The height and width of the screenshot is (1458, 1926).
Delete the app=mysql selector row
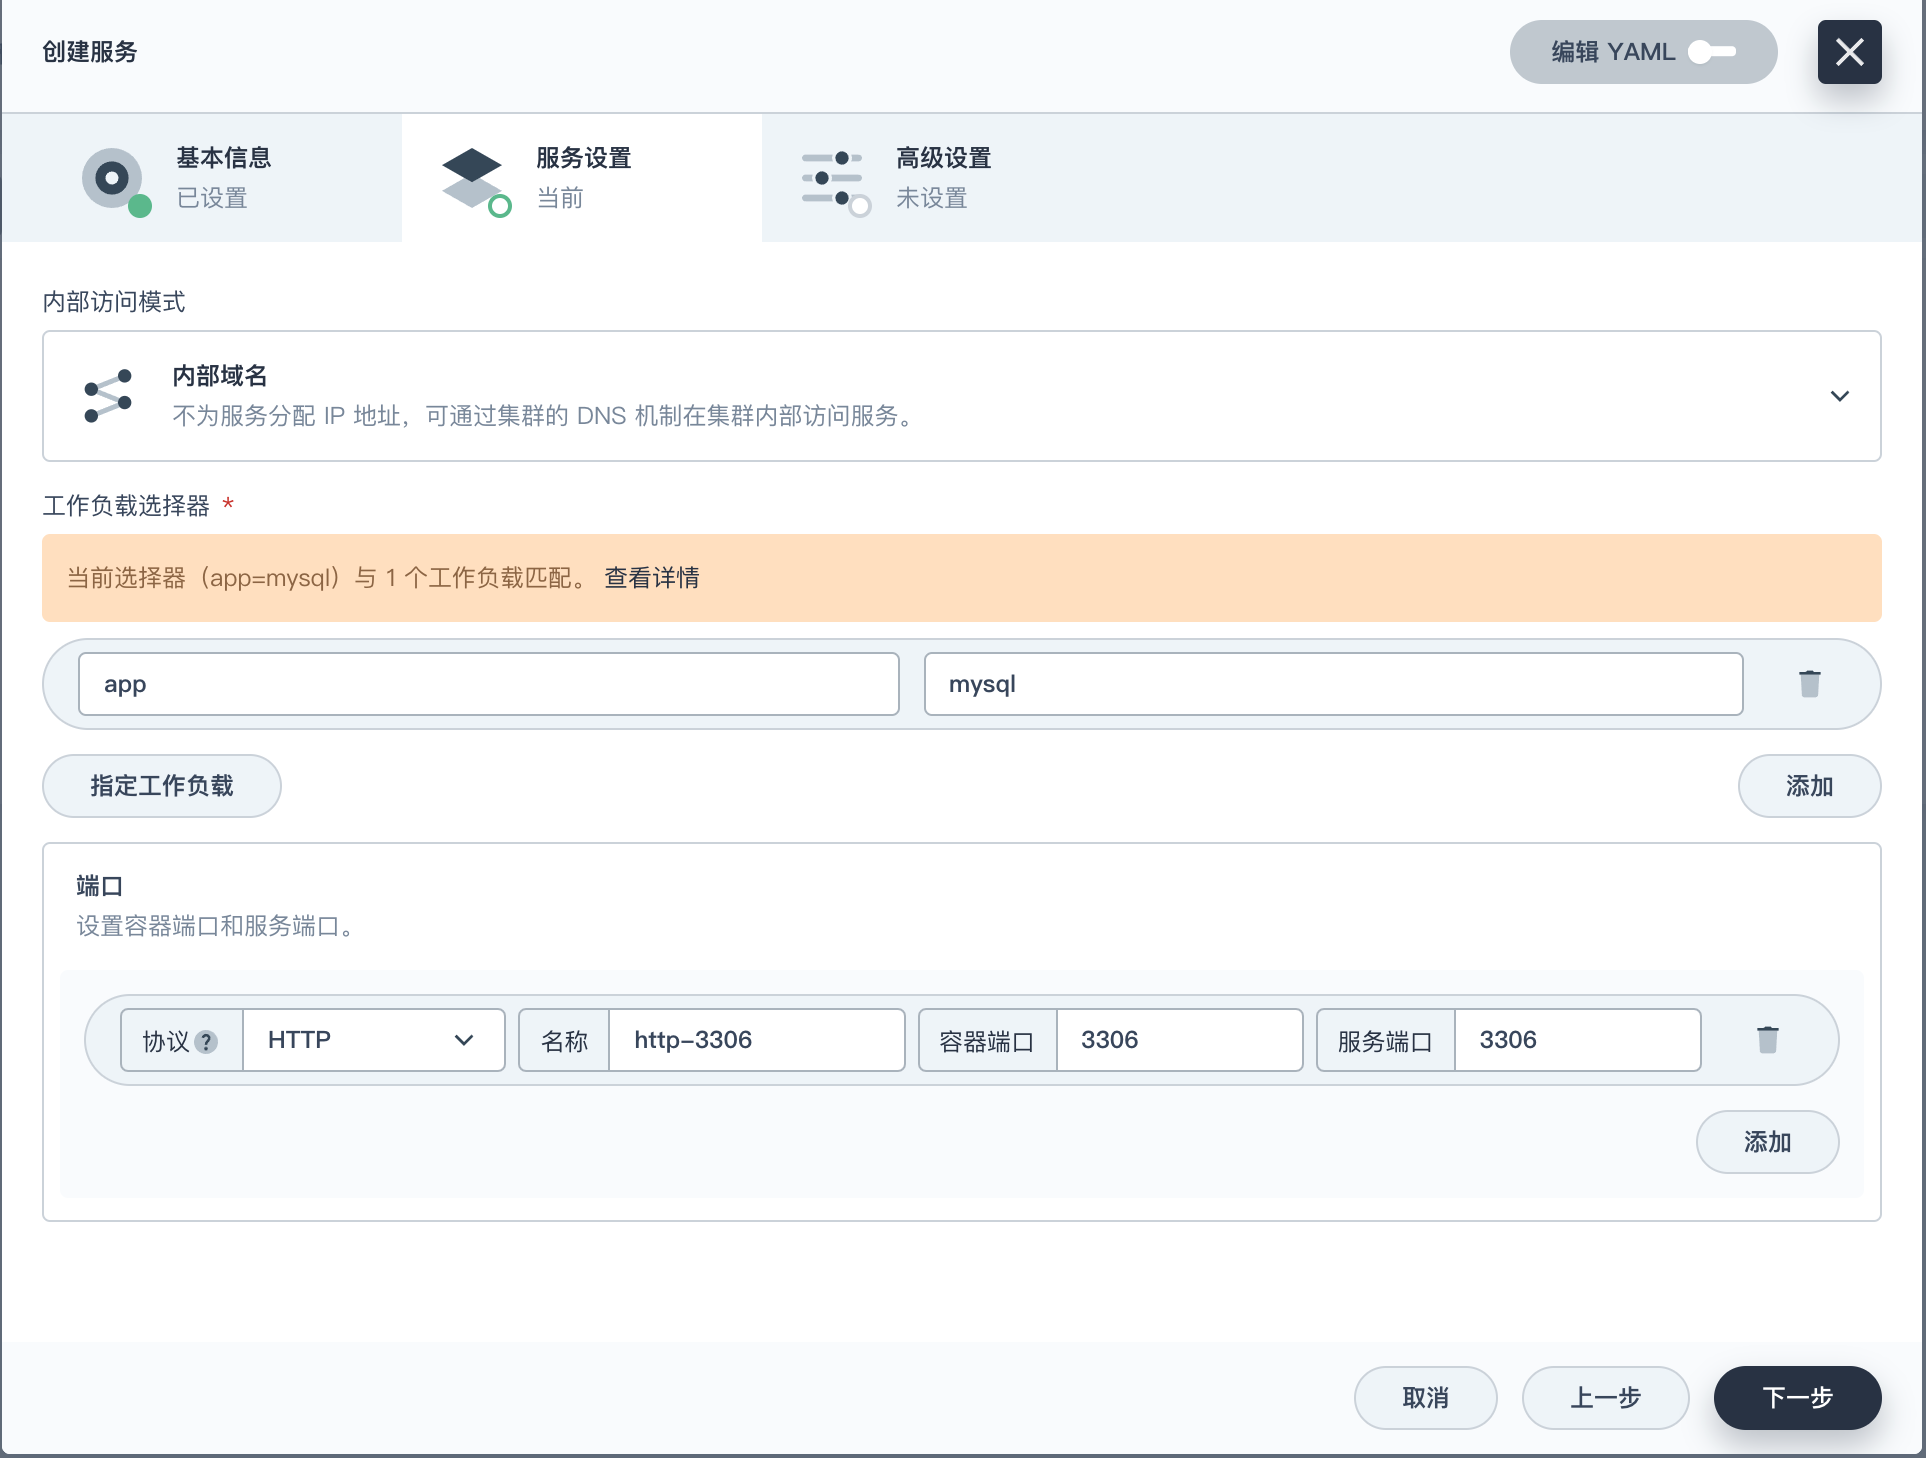click(x=1809, y=684)
